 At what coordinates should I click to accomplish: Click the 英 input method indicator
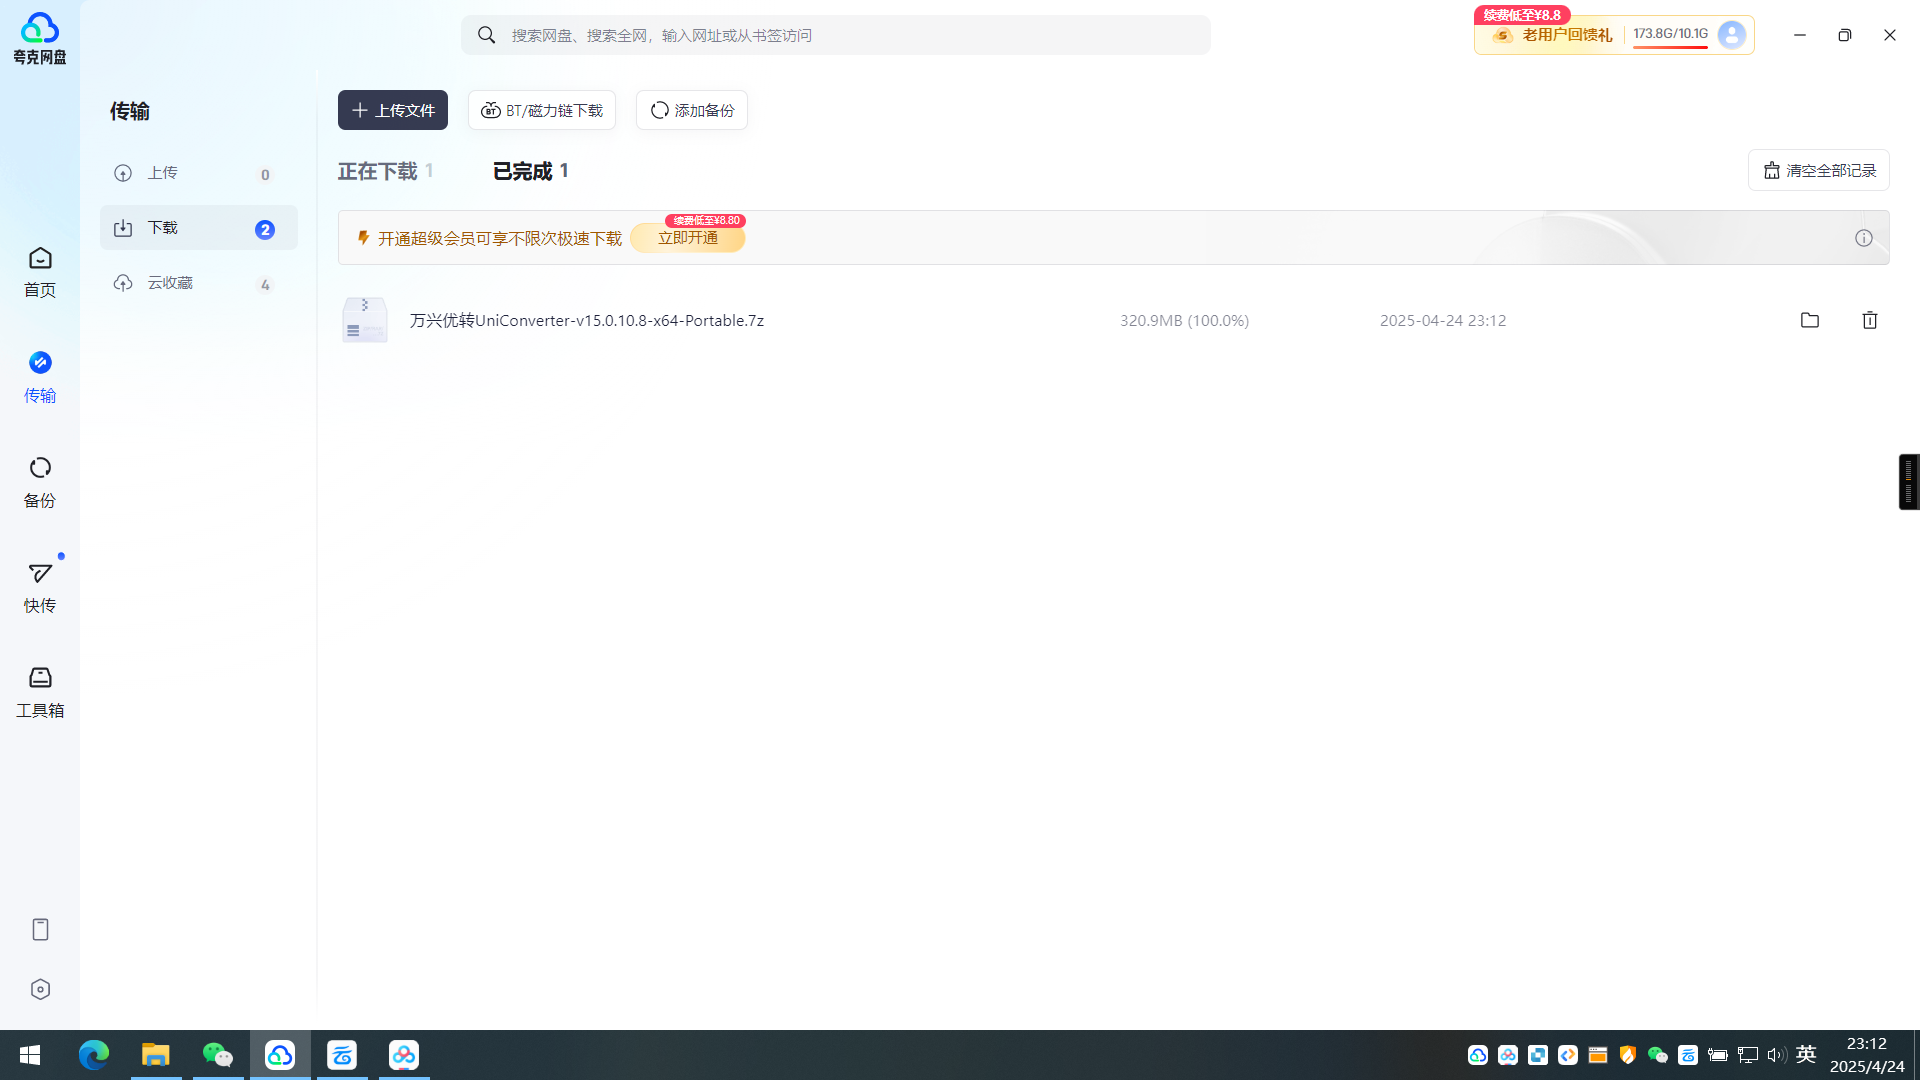tap(1806, 1055)
